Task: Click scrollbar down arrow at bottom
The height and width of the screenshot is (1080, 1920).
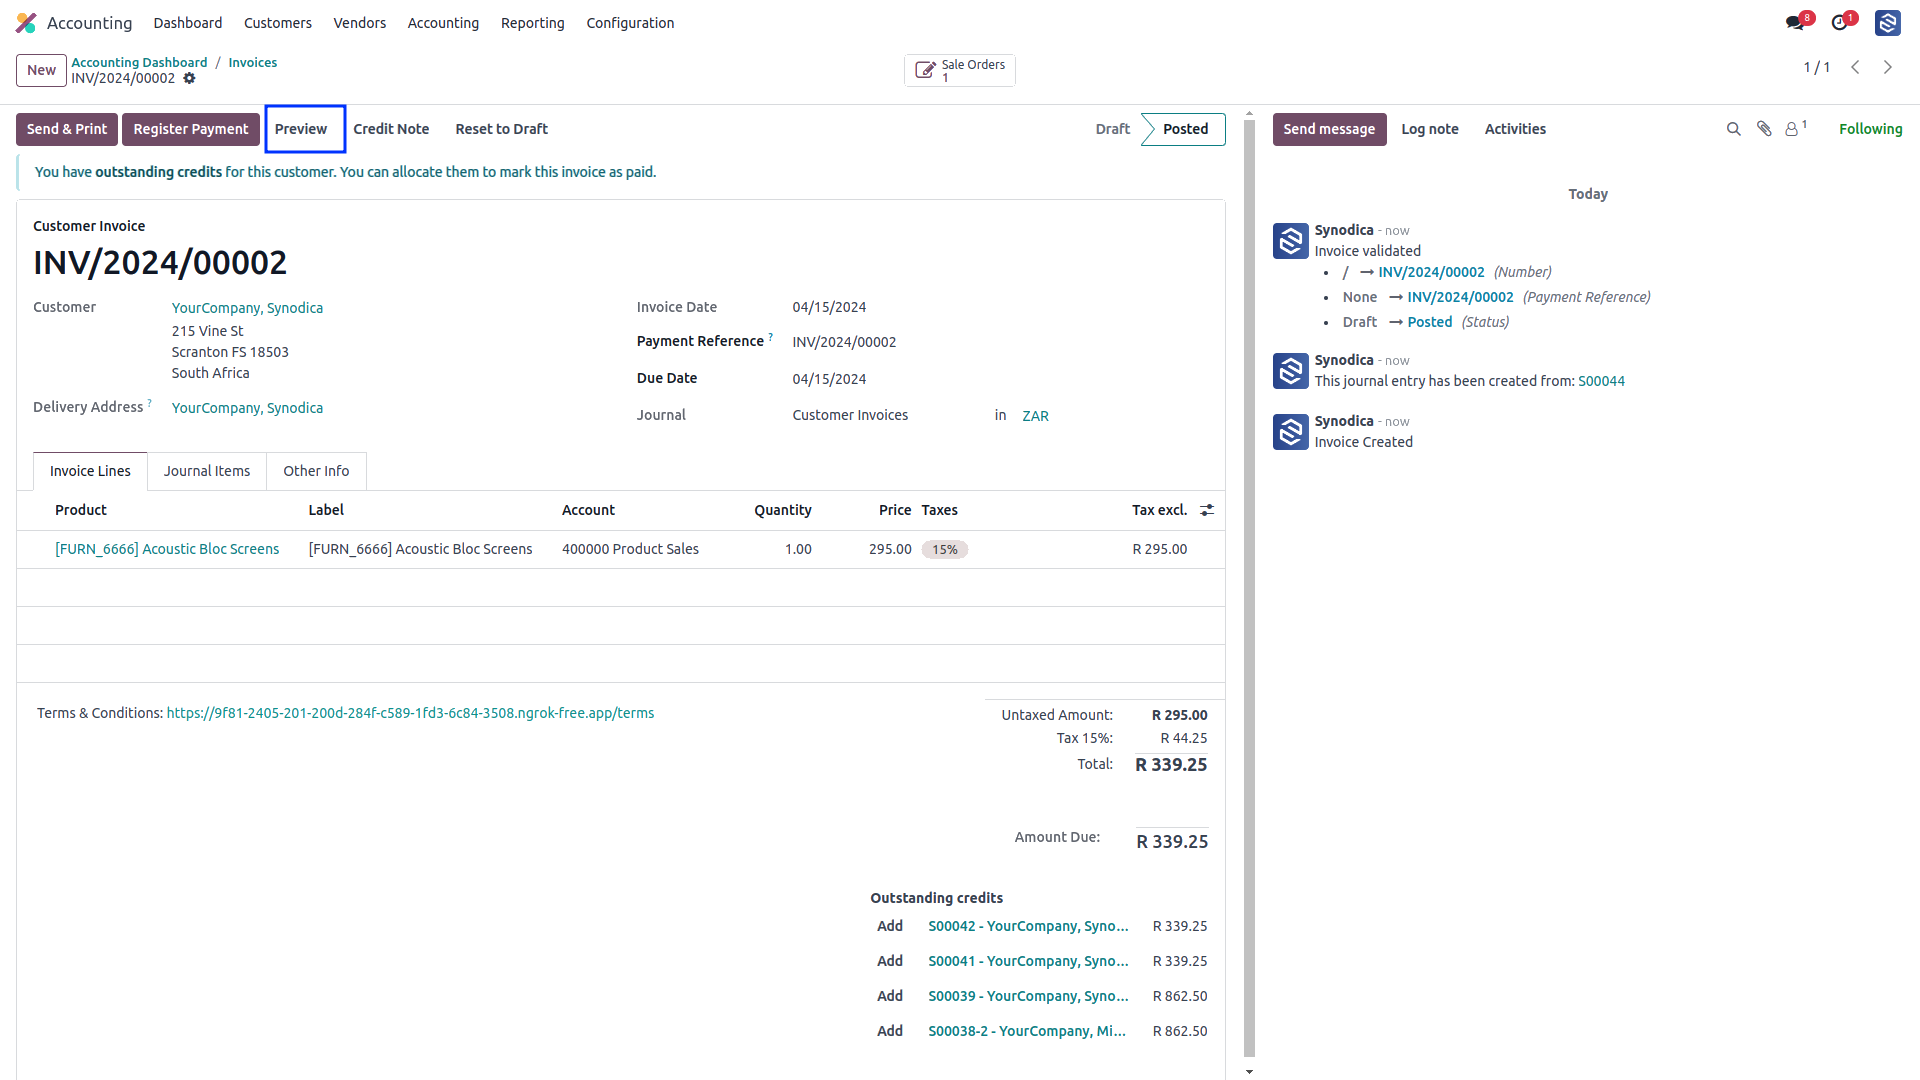Action: click(1249, 1071)
